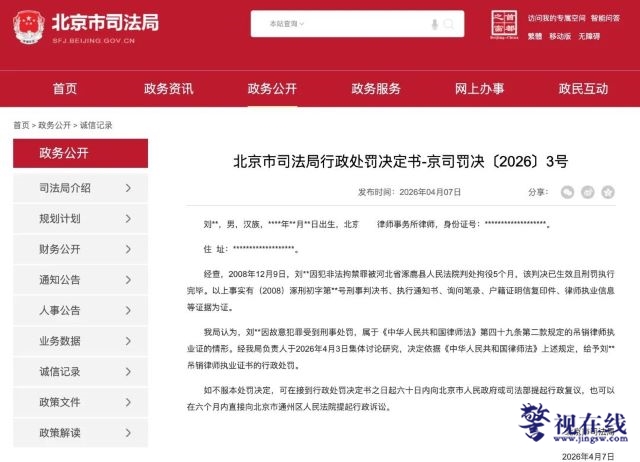640x462 pixels.
Task: Click the 住址 line in the article
Action: (x=251, y=249)
